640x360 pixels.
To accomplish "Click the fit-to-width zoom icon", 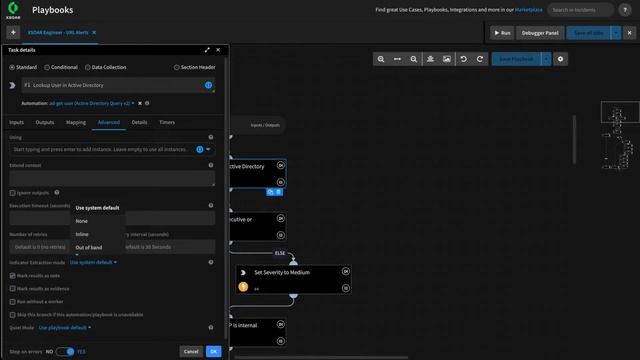I will [397, 59].
